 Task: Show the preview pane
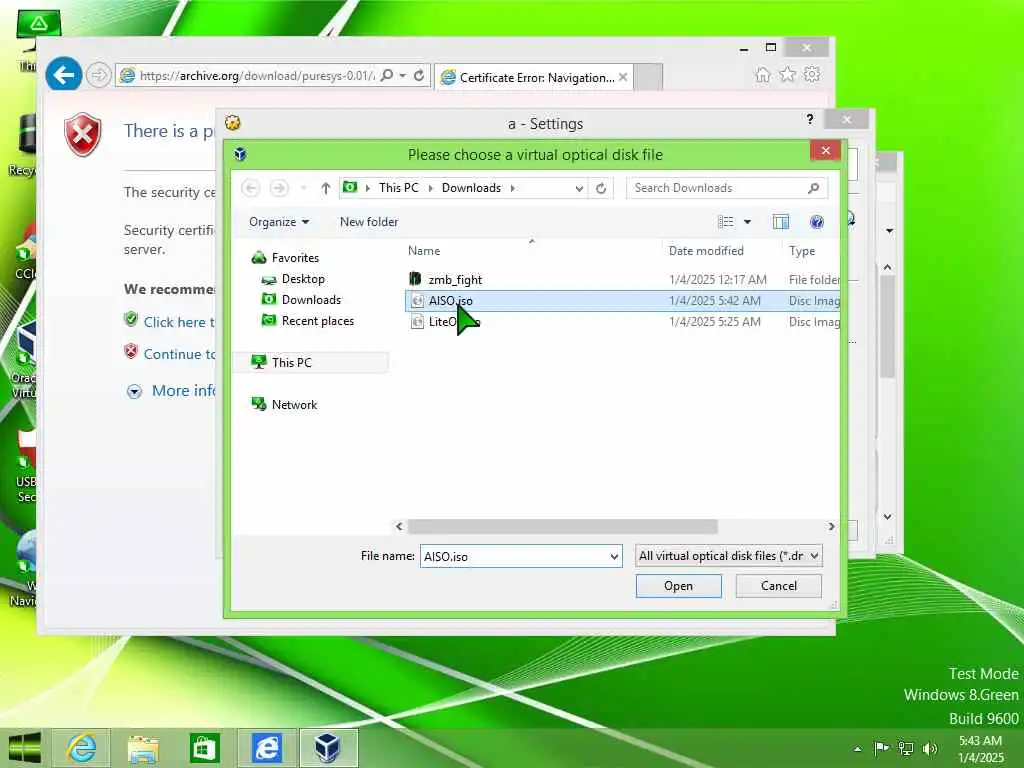[x=780, y=222]
